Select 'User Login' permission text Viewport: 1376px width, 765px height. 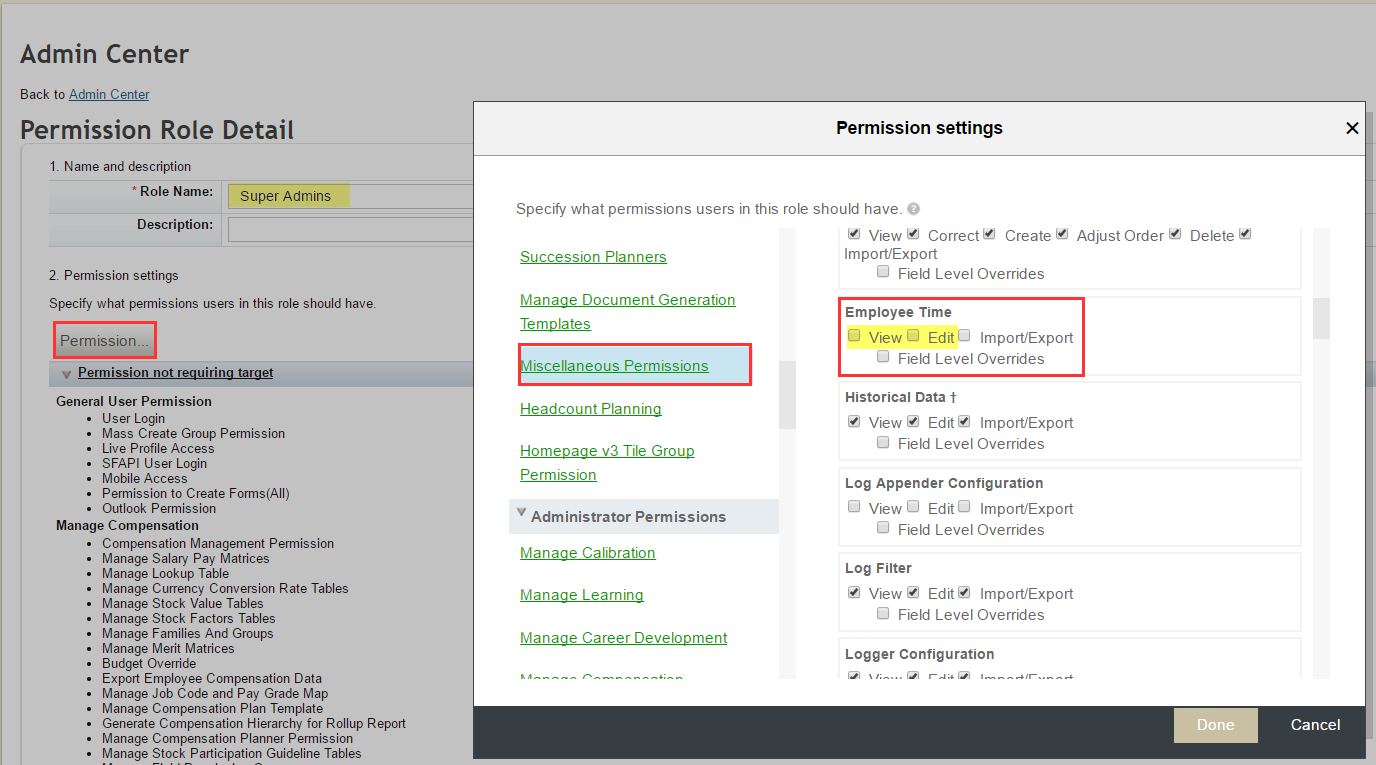[x=133, y=419]
